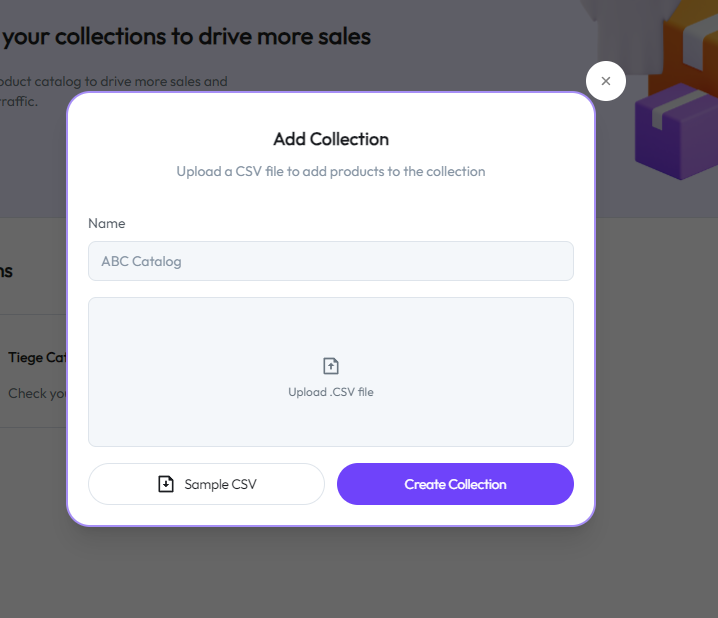
Task: Click the product catalog description text
Action: coord(114,81)
